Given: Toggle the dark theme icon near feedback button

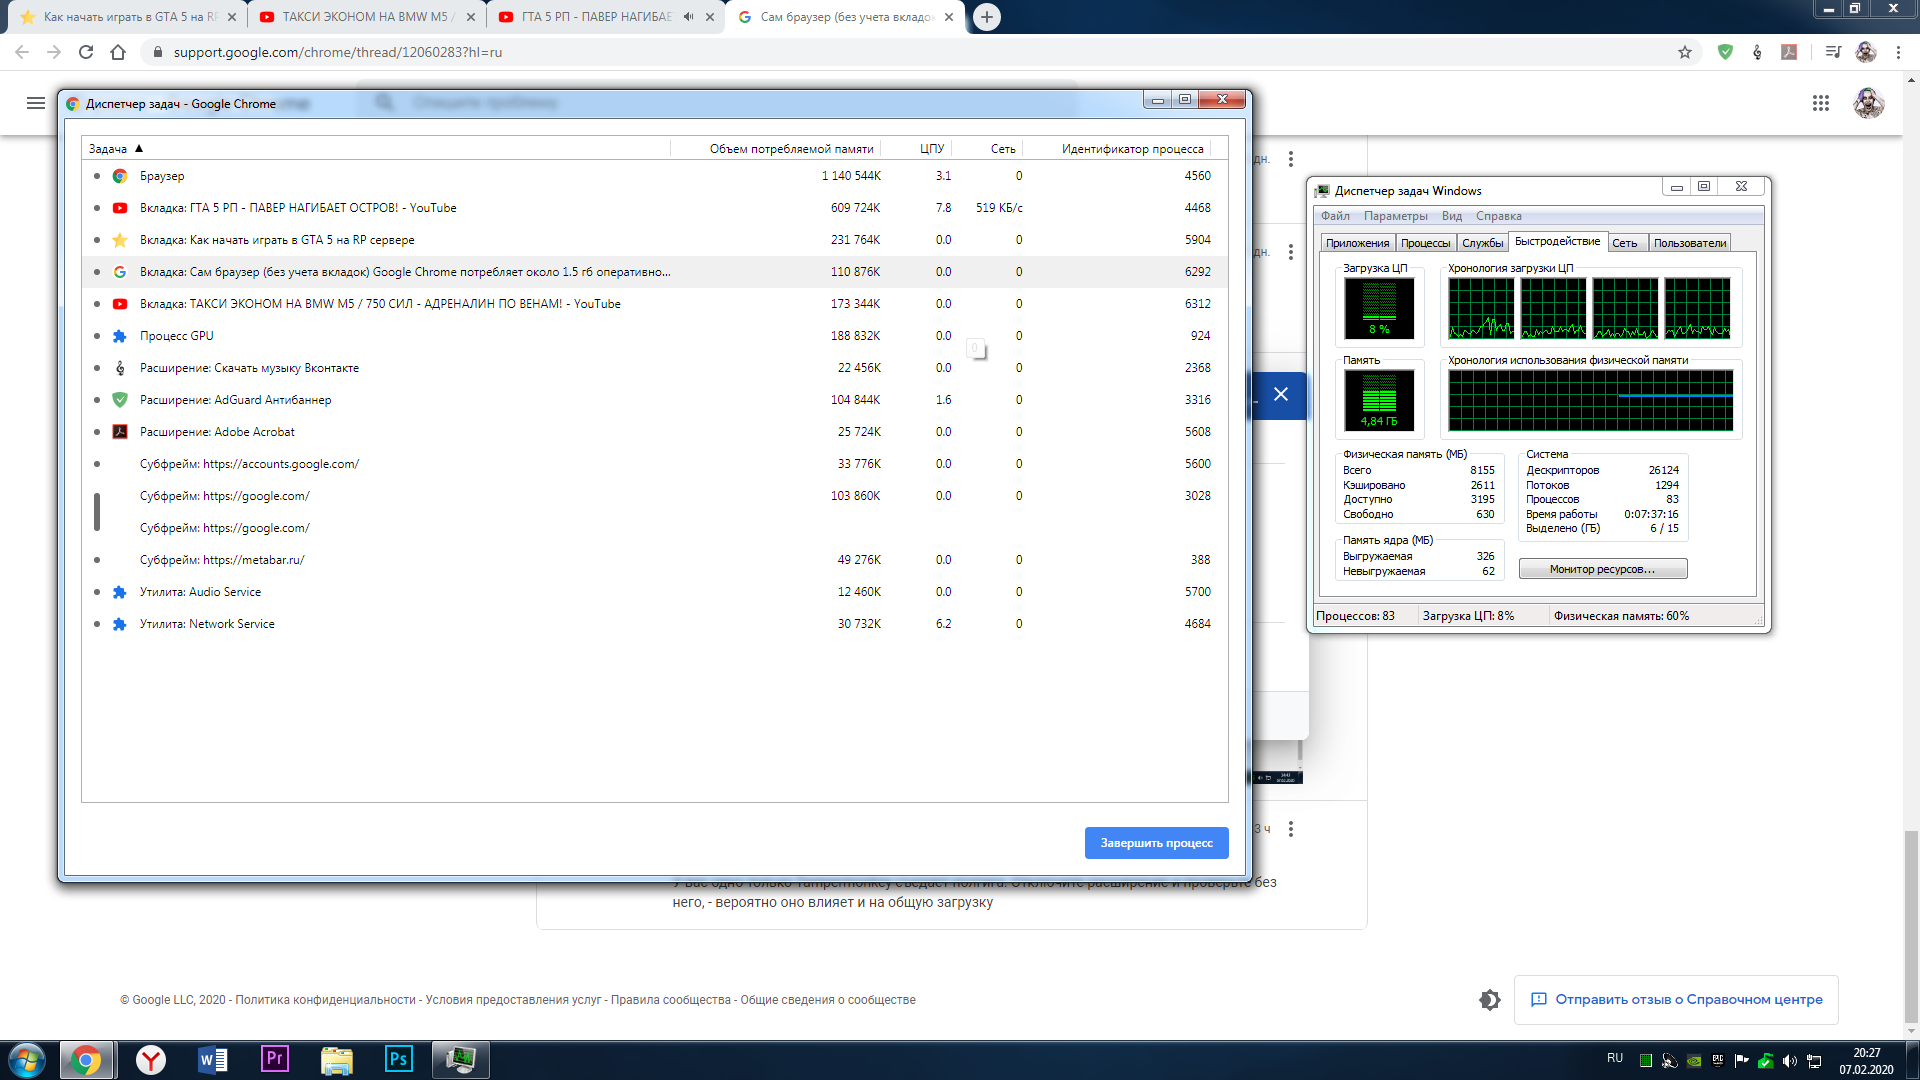Looking at the screenshot, I should (x=1490, y=999).
